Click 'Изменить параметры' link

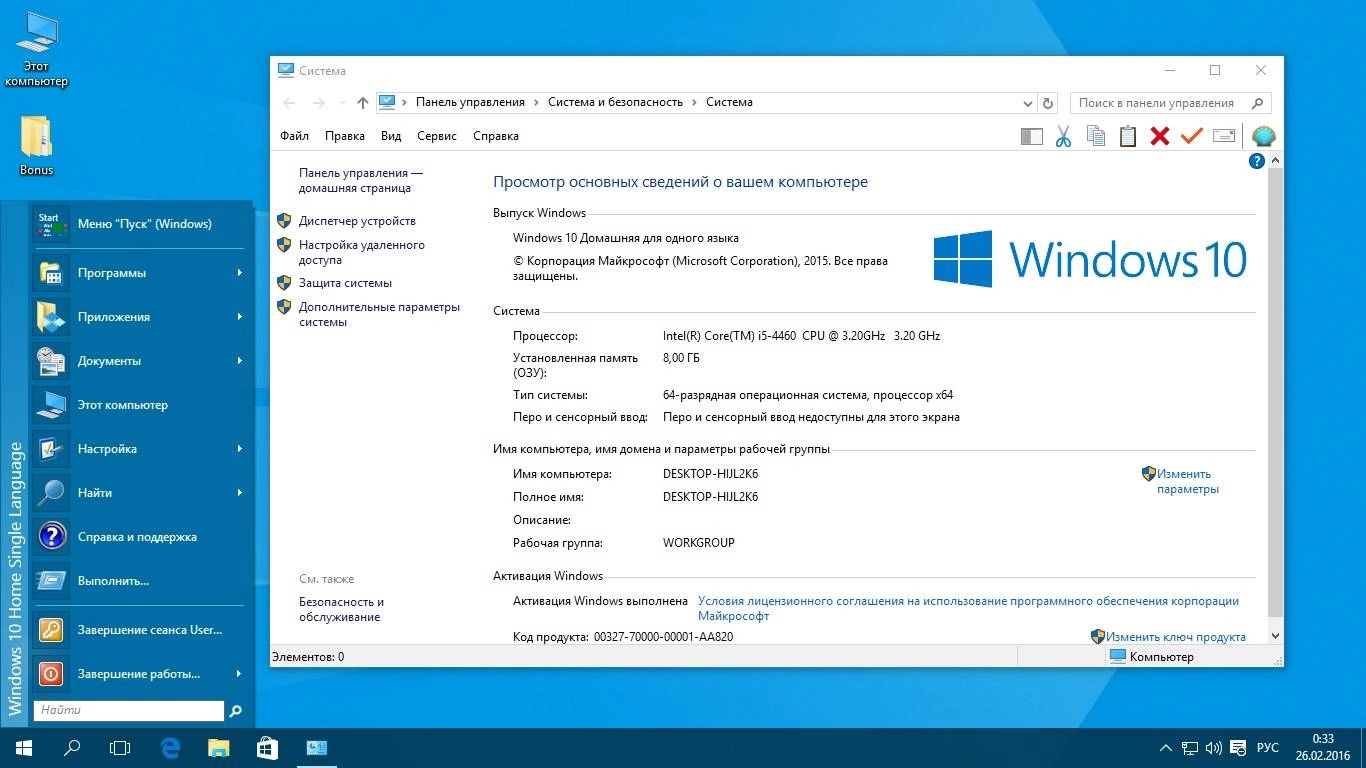point(1188,482)
